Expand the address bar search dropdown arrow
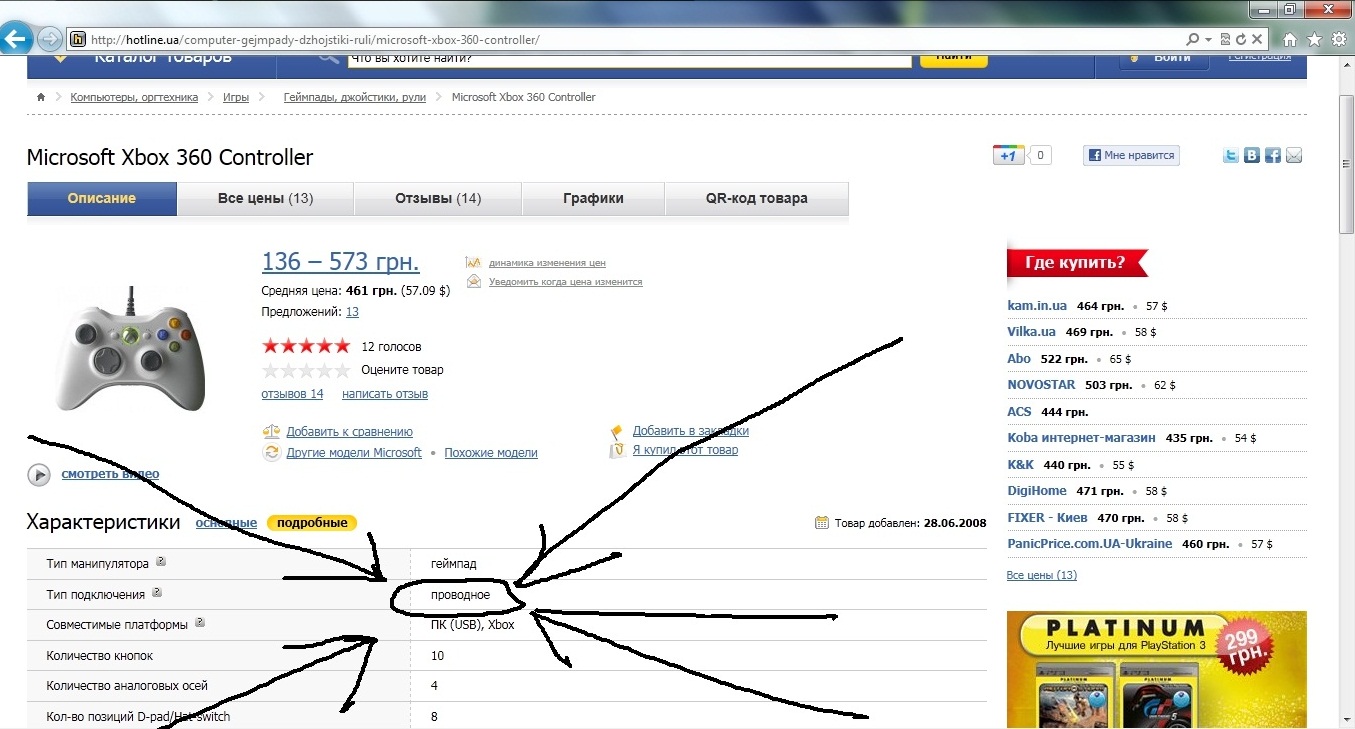This screenshot has height=729, width=1355. pyautogui.click(x=1208, y=40)
